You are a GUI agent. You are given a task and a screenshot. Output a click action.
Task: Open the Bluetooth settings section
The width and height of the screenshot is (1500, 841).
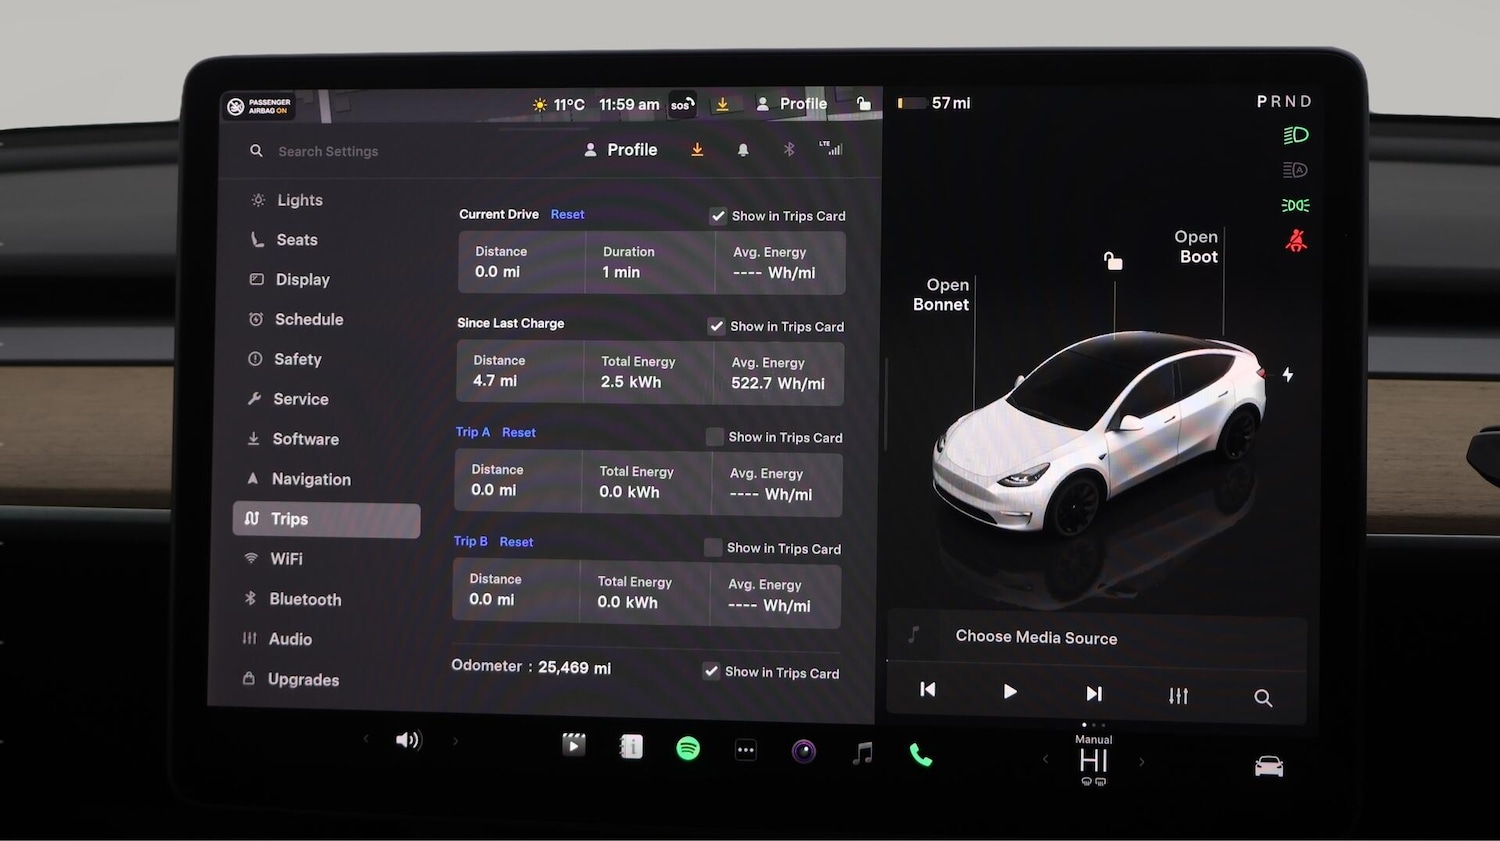coord(304,599)
